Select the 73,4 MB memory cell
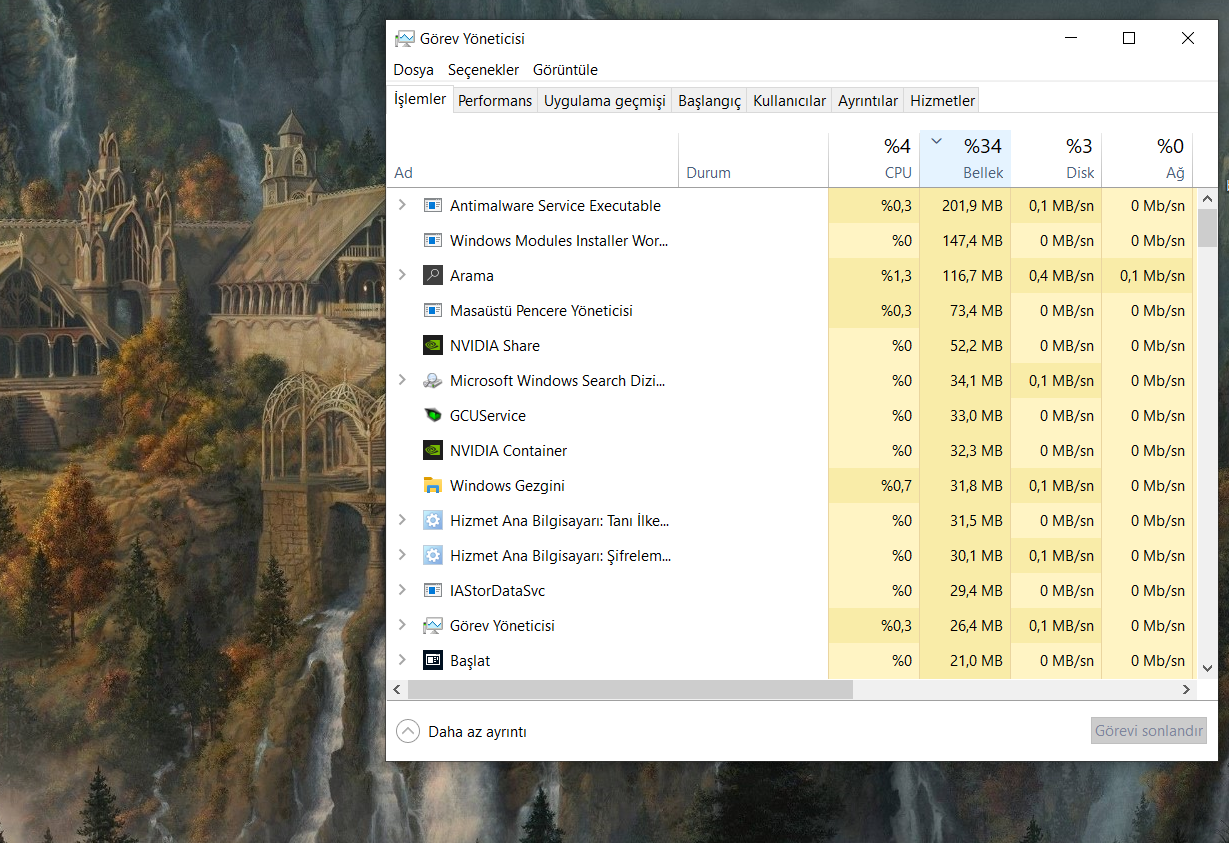 pos(965,311)
